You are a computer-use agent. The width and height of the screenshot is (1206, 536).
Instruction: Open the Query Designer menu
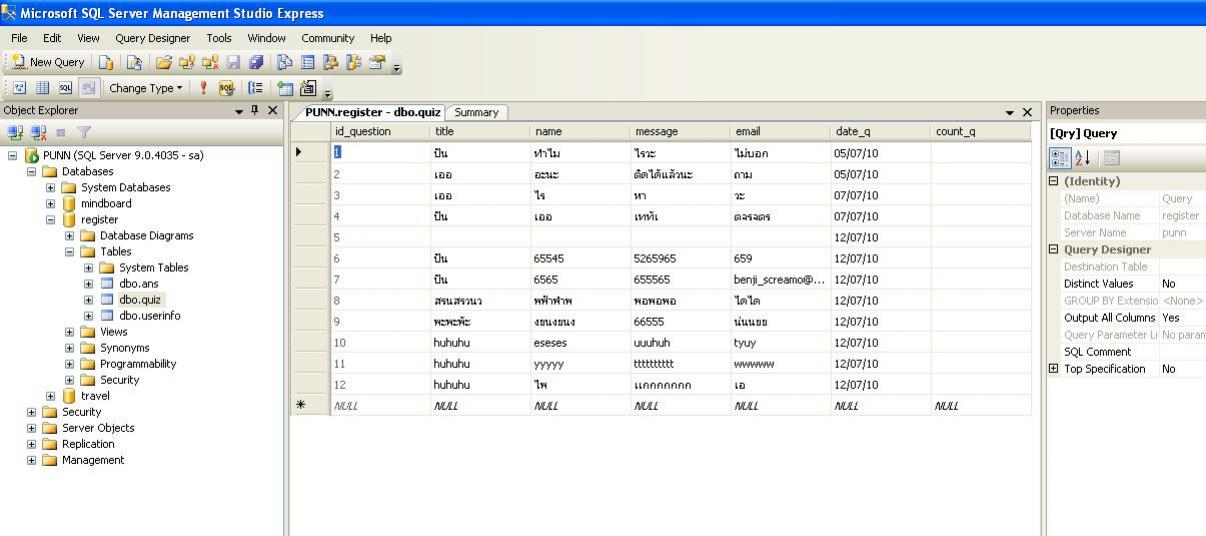[152, 38]
